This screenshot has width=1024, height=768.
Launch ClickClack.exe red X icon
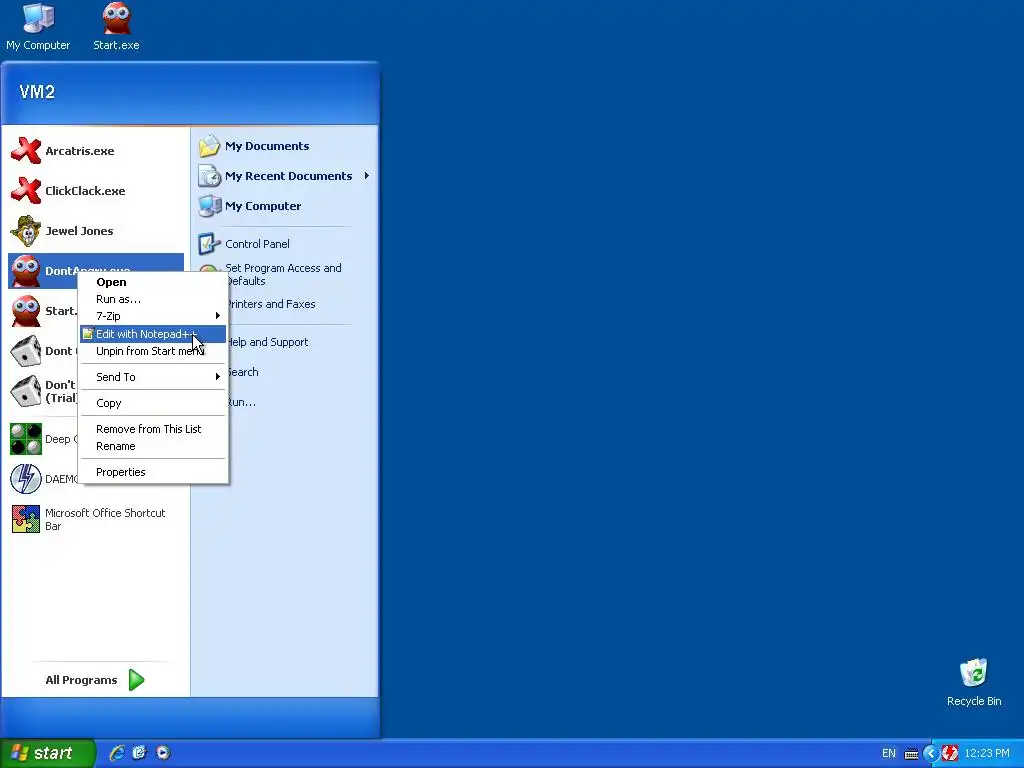click(26, 191)
